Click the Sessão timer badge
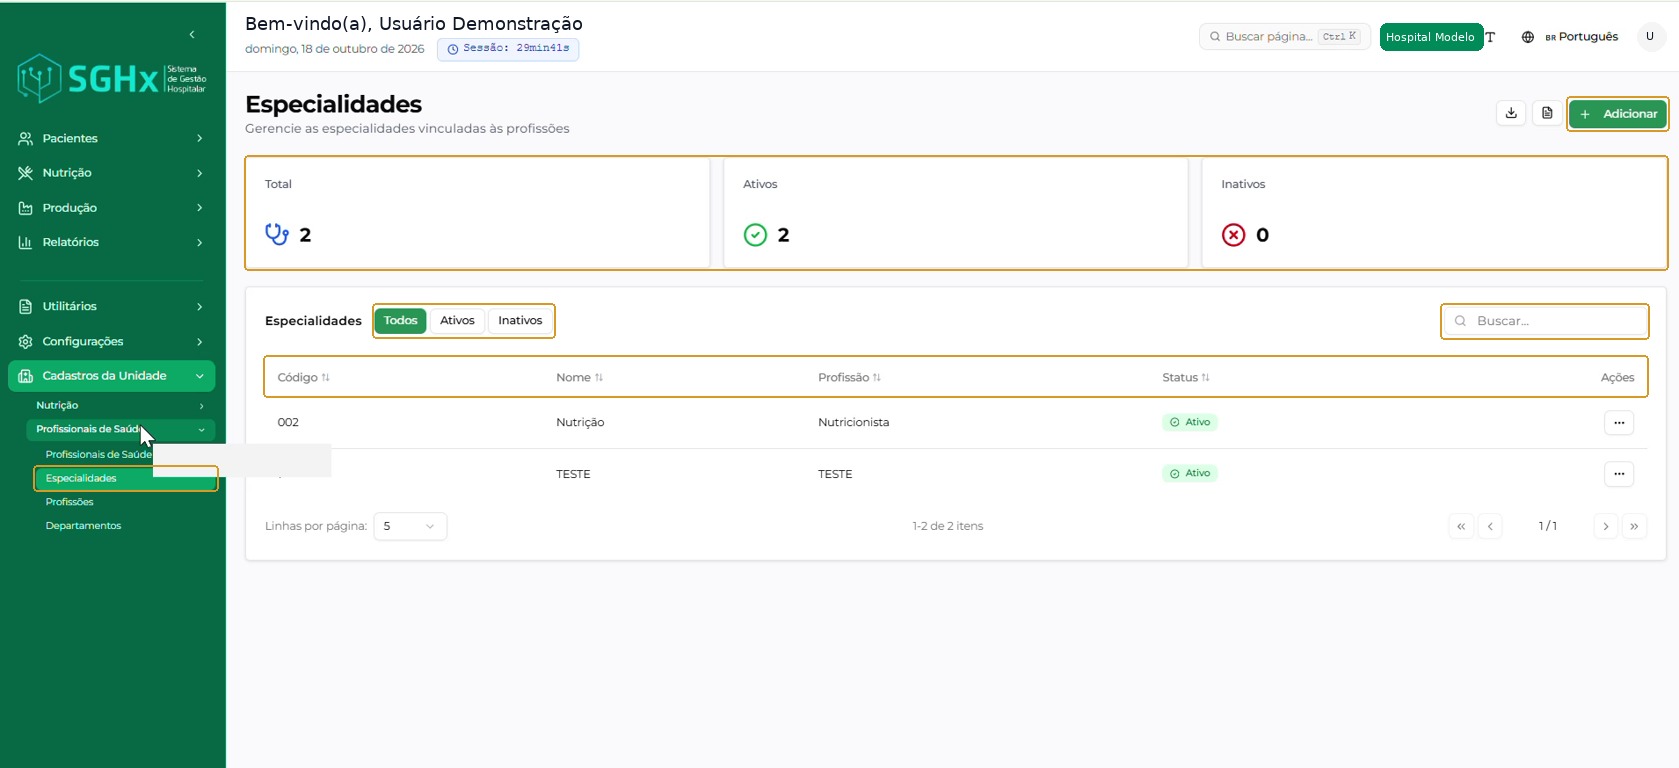Screen dimensions: 1679x768 [x=508, y=49]
